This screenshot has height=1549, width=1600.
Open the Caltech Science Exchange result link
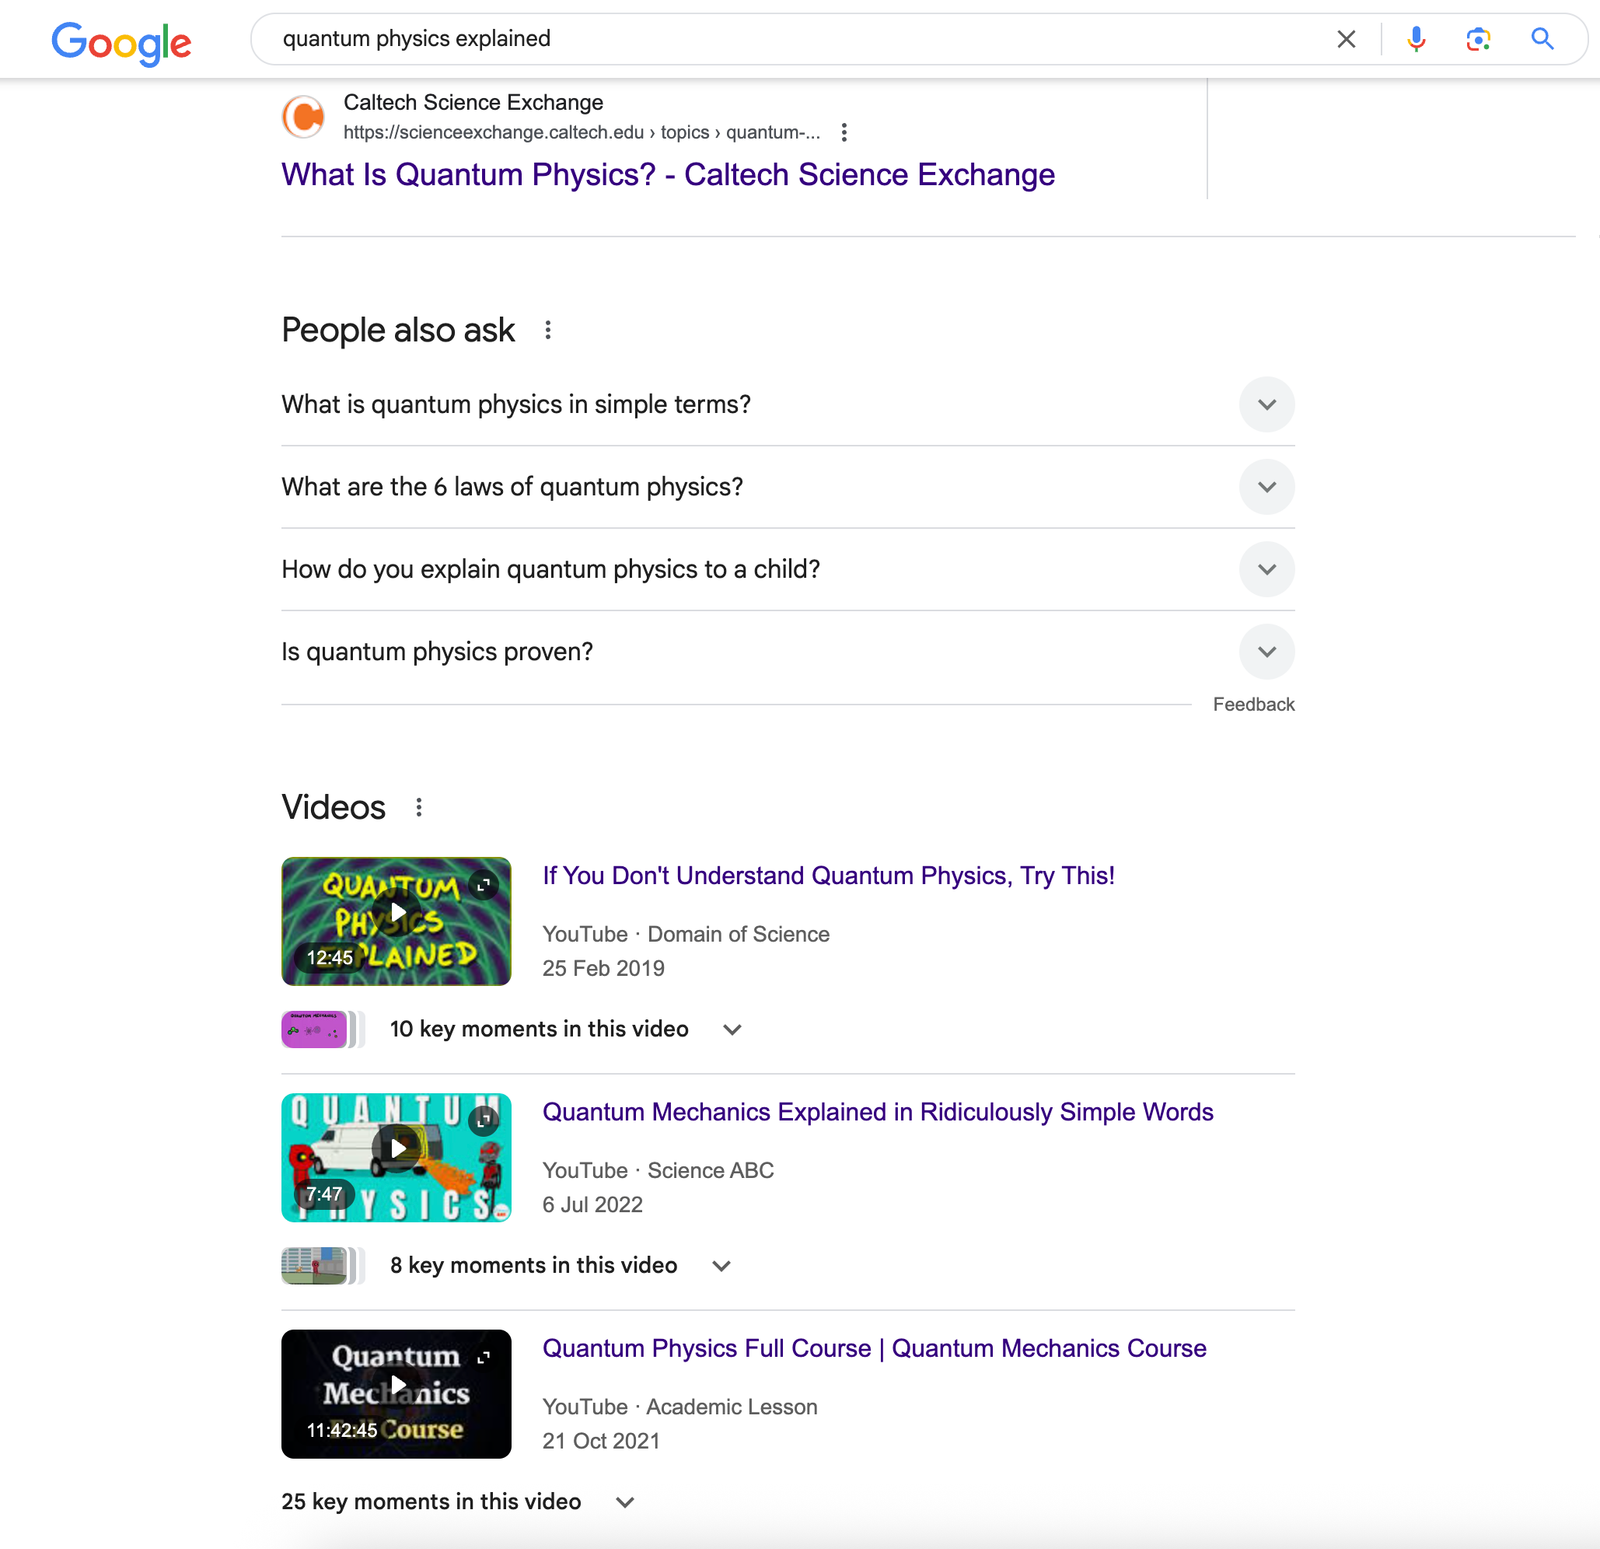(667, 175)
